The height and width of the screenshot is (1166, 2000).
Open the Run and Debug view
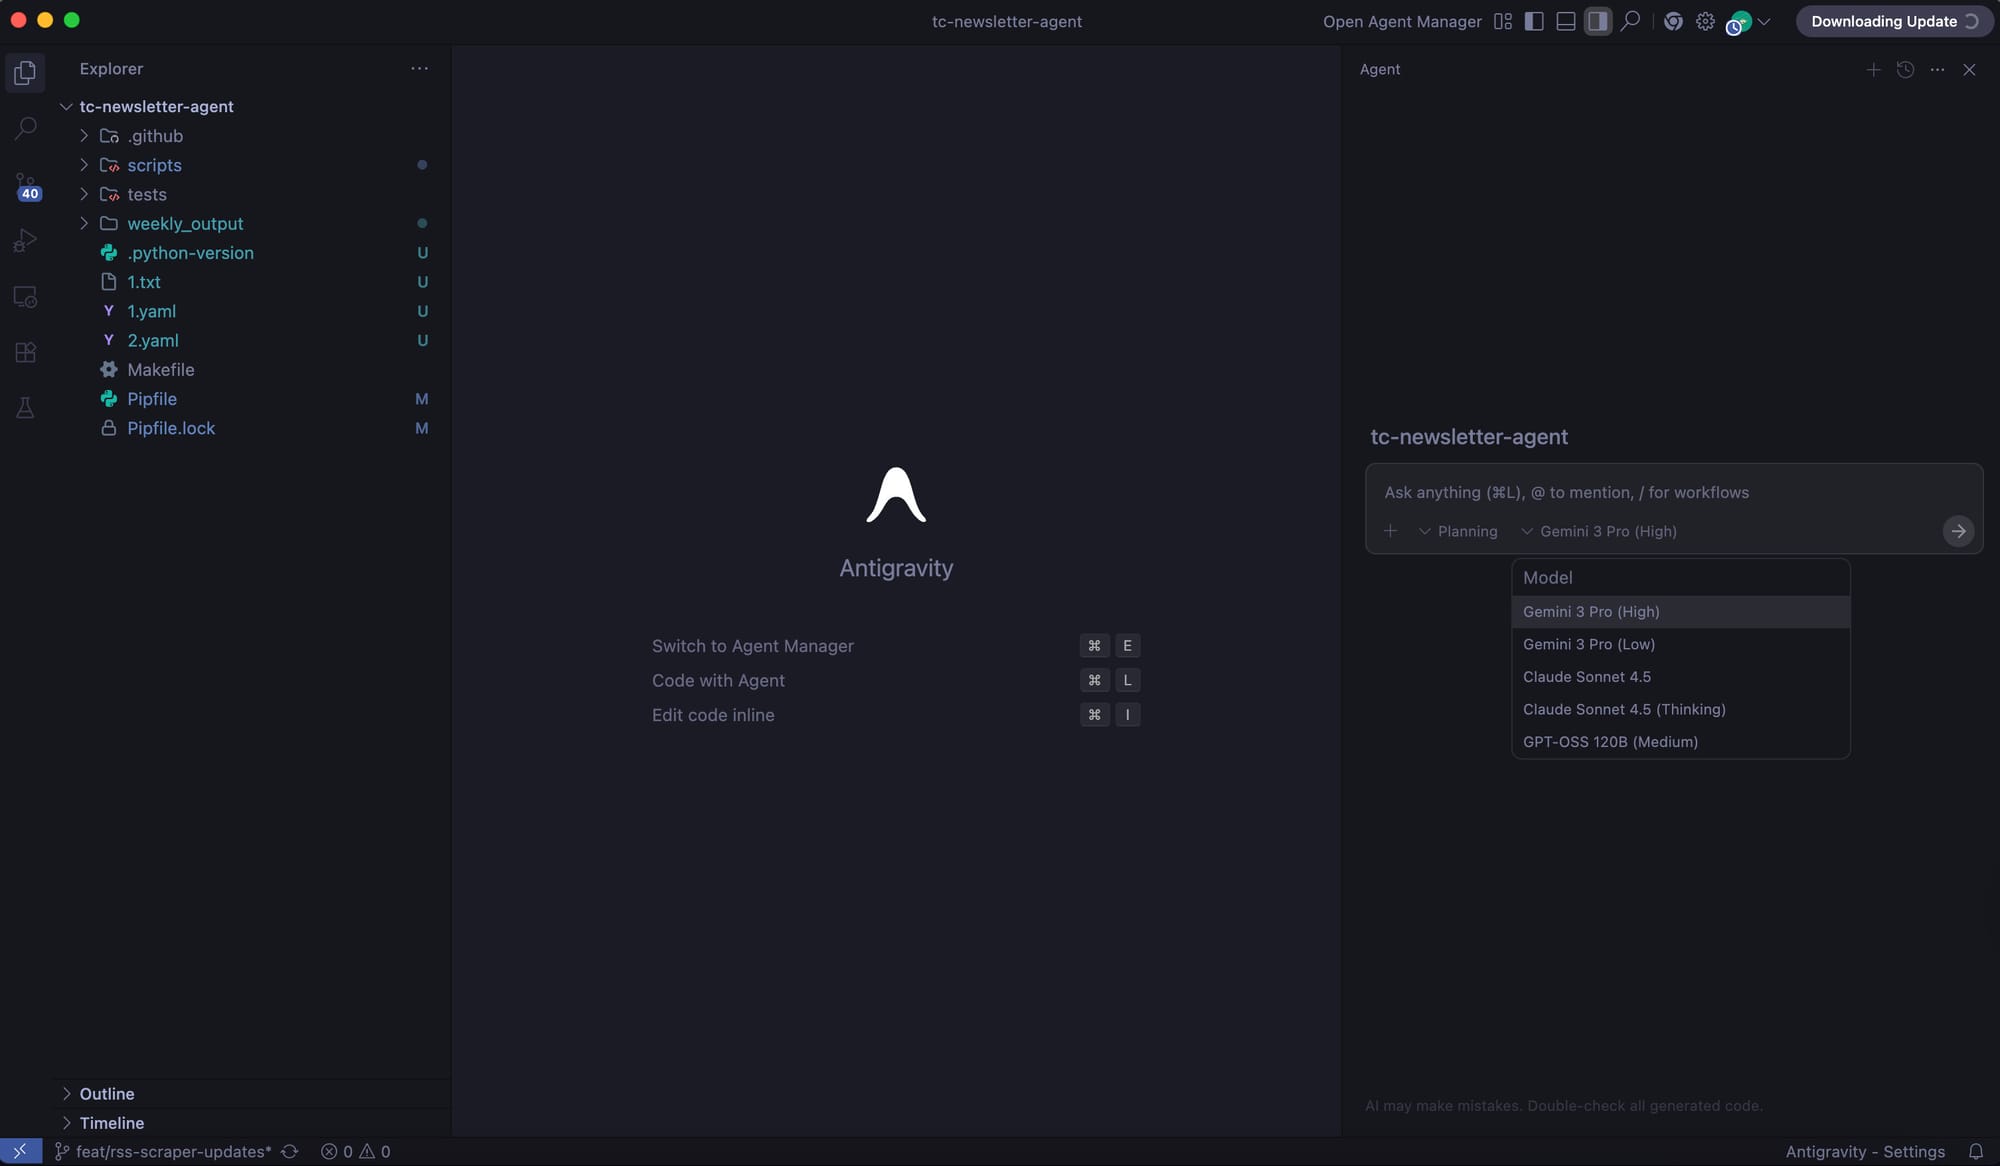[x=26, y=241]
